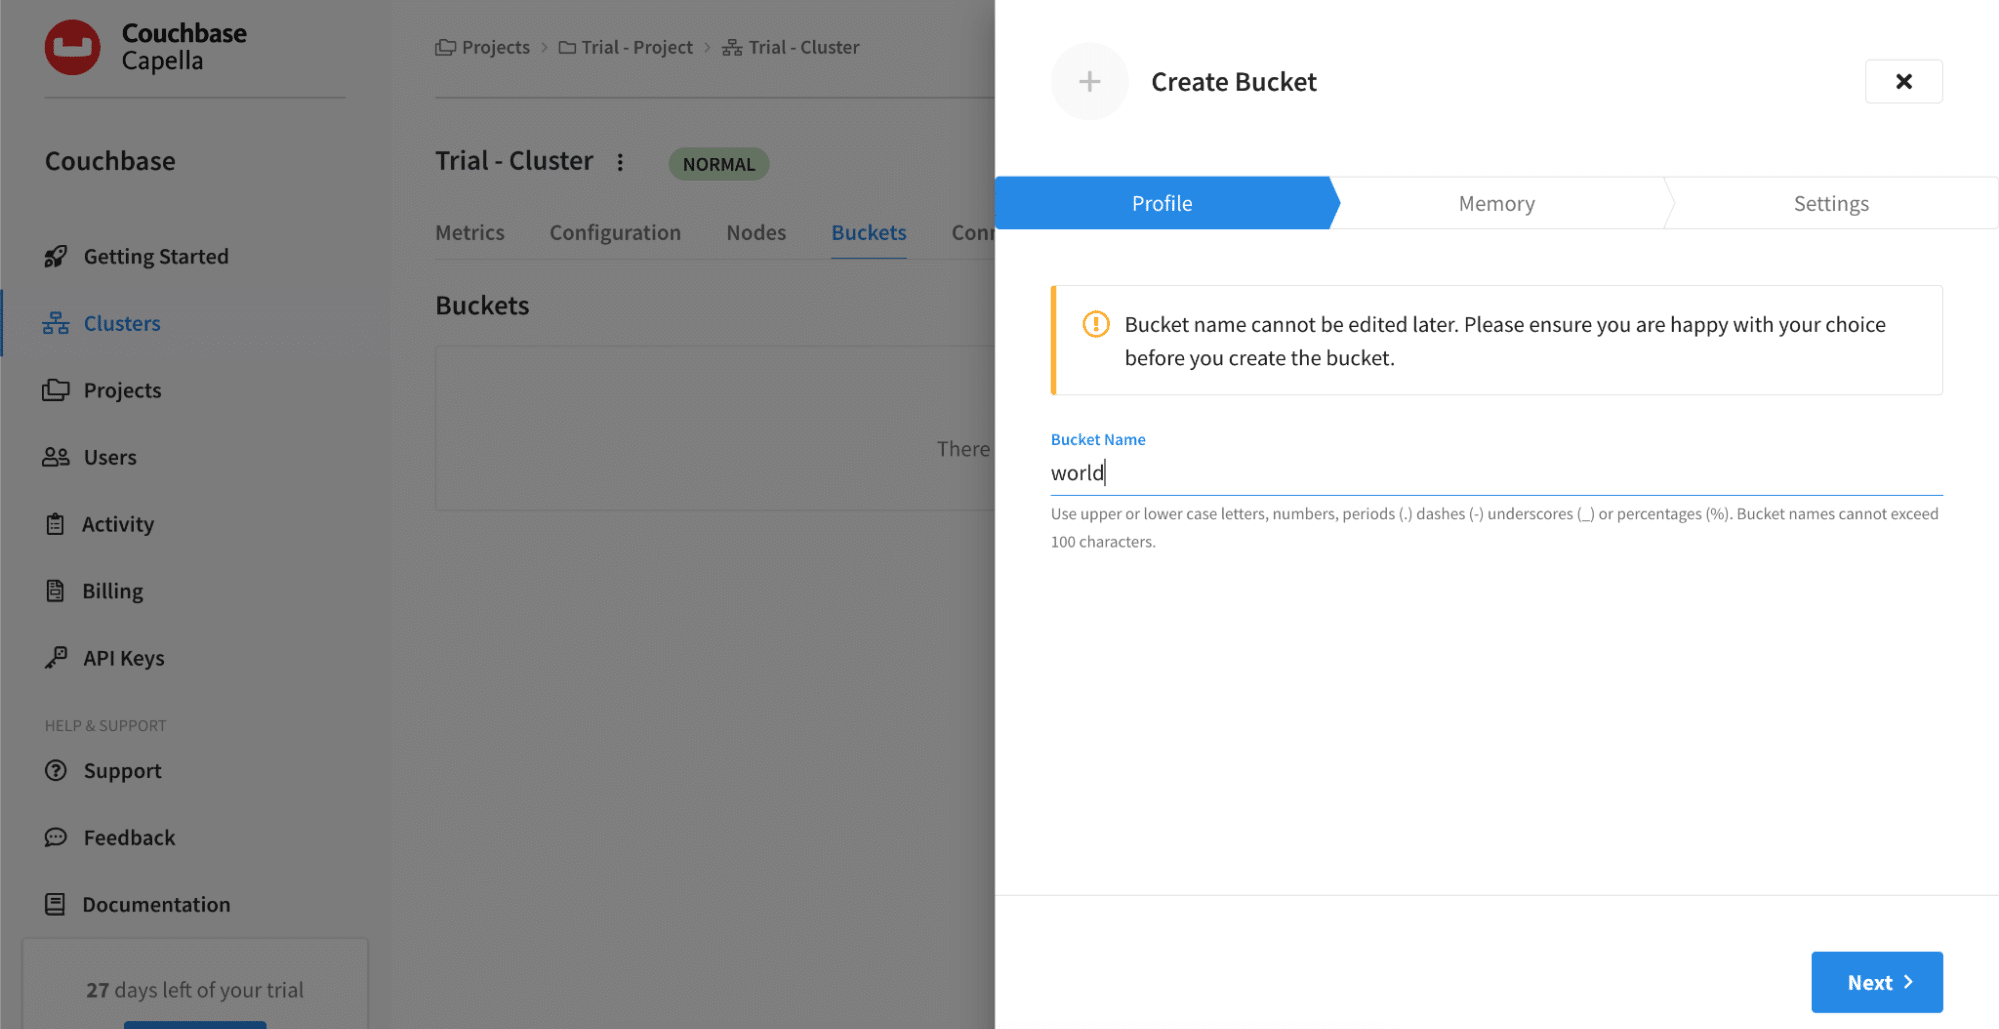Click the Users icon in sidebar
This screenshot has width=1999, height=1029.
click(x=55, y=456)
